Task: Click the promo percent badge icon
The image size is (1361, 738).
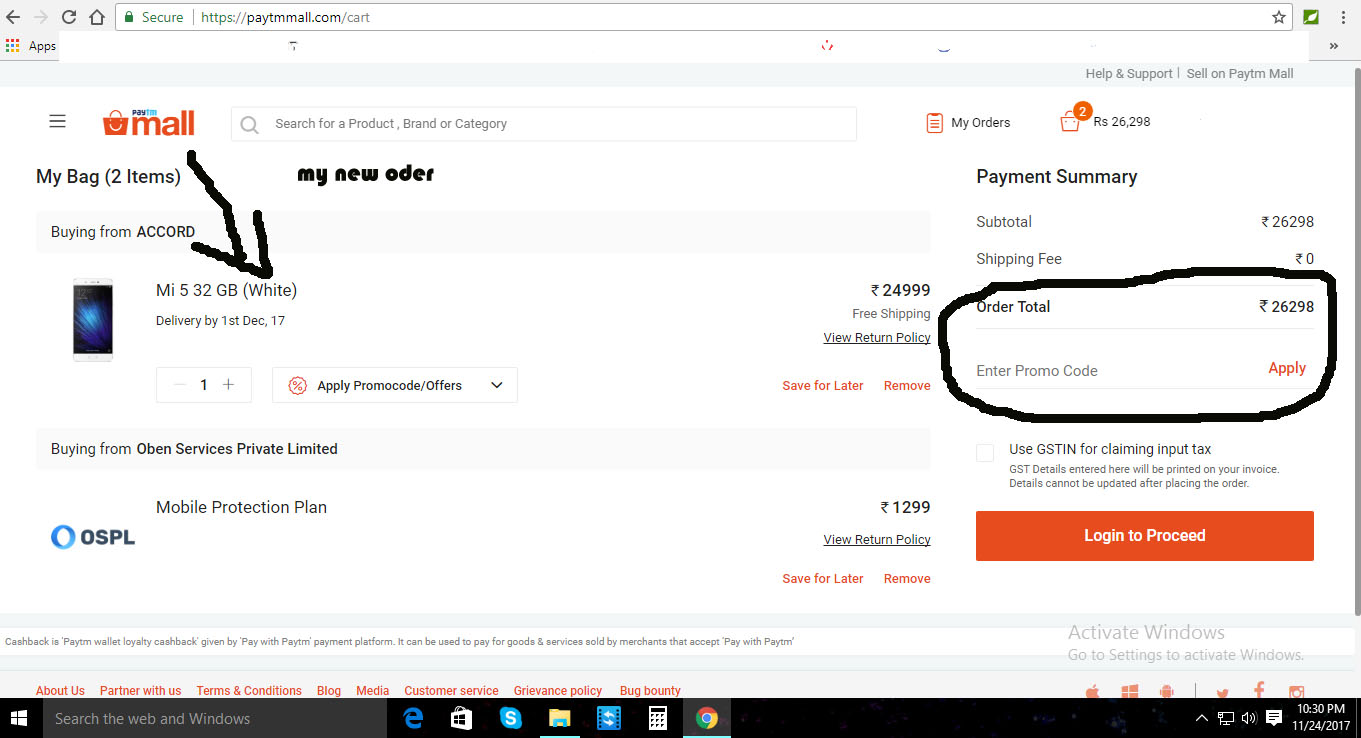Action: [297, 386]
